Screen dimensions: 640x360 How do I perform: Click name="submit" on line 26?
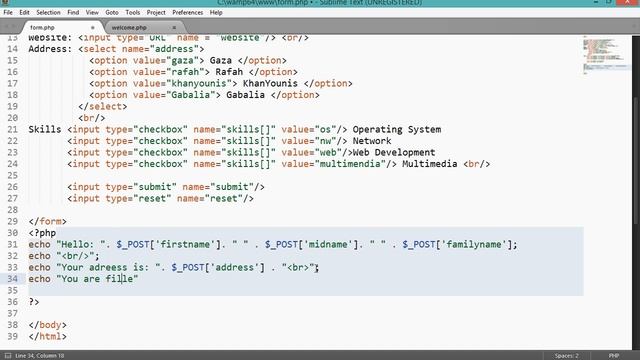pyautogui.click(x=218, y=187)
